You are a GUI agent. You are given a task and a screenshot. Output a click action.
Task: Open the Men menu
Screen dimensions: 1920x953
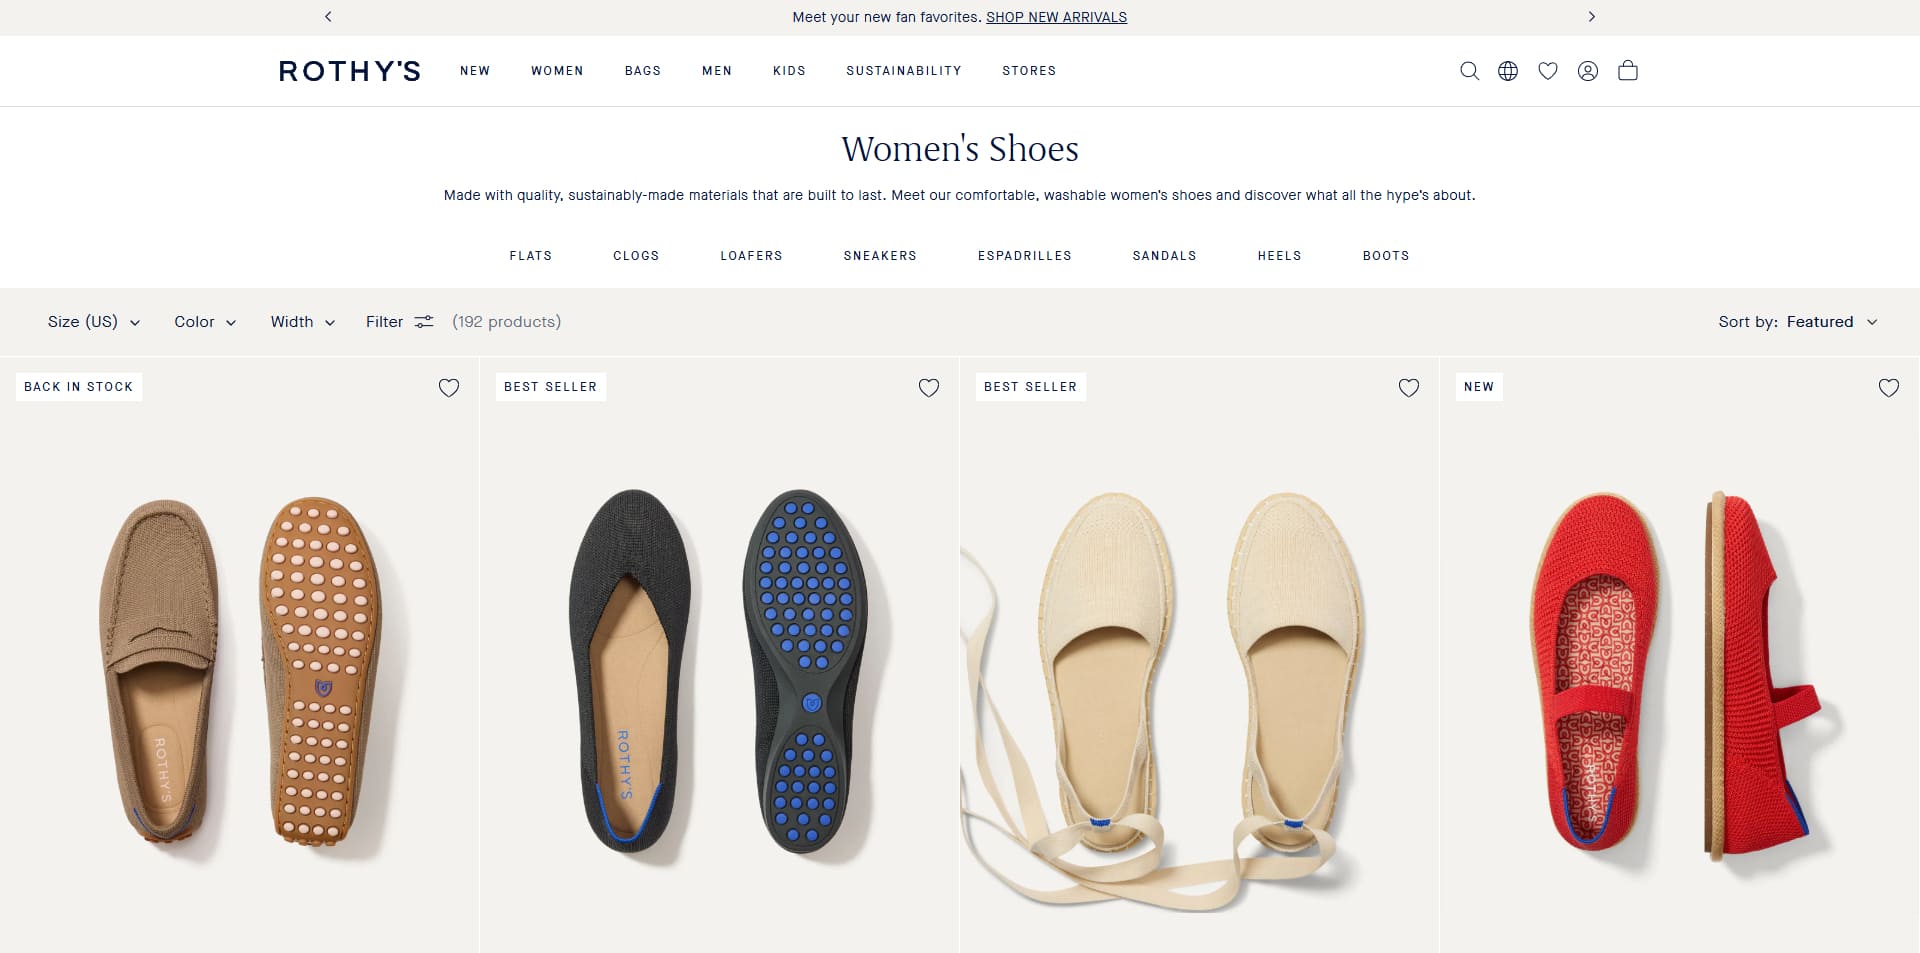(717, 71)
